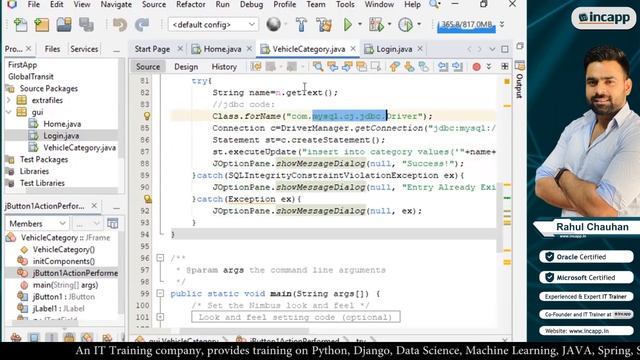Click the red Start Macro Recording icon
Image resolution: width=640 pixels, height=360 pixels.
pyautogui.click(x=476, y=67)
